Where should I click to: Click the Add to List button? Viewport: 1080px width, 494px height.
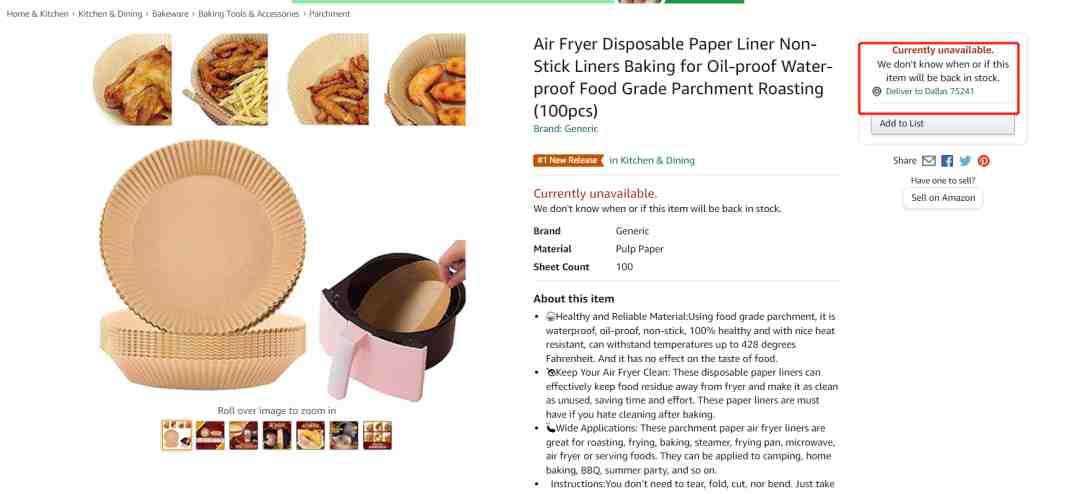coord(942,123)
